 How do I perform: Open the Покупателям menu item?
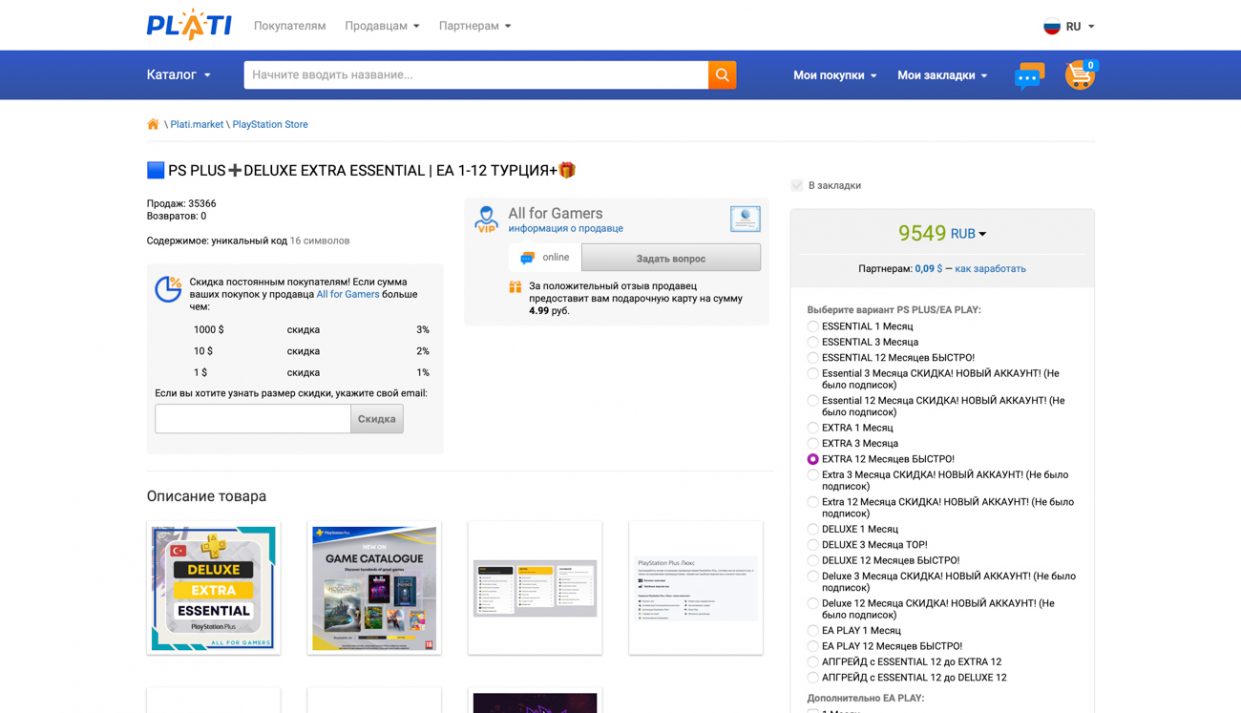tap(290, 26)
